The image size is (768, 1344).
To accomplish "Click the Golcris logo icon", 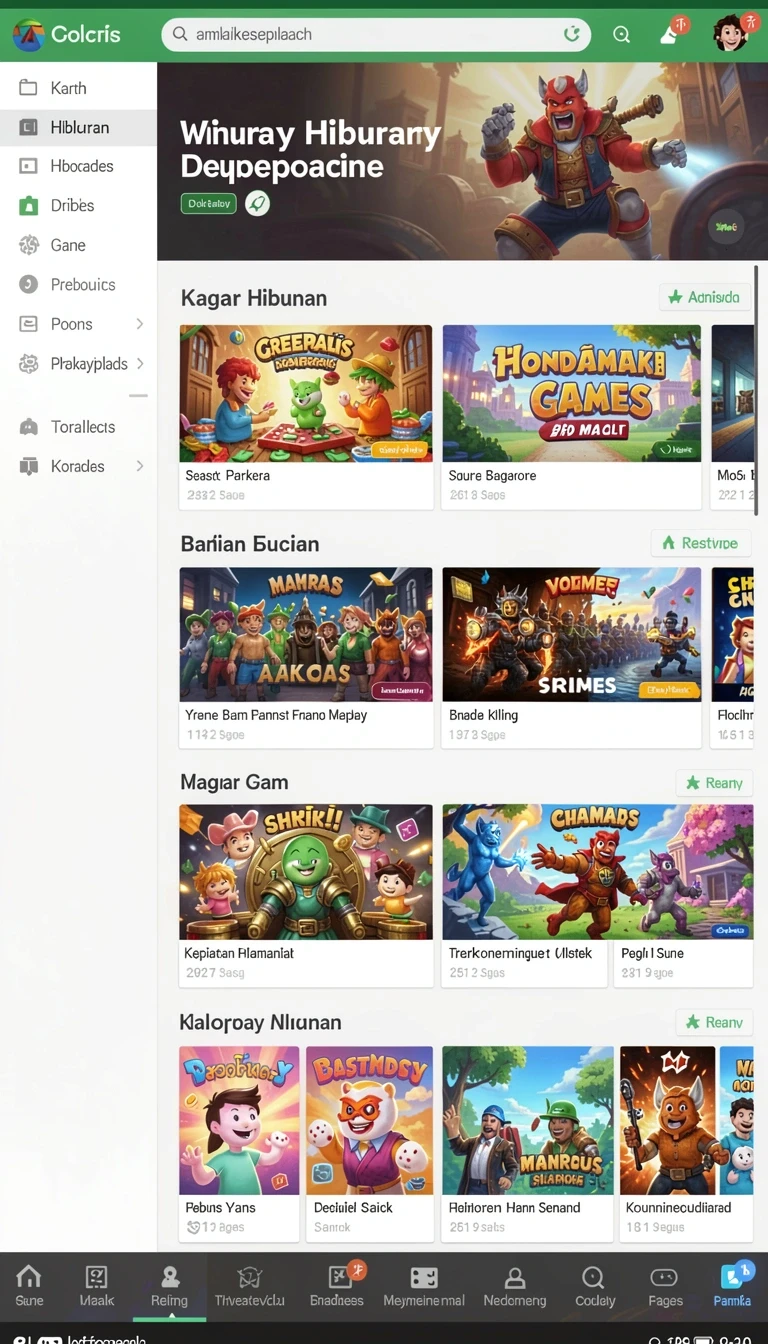I will tap(28, 35).
